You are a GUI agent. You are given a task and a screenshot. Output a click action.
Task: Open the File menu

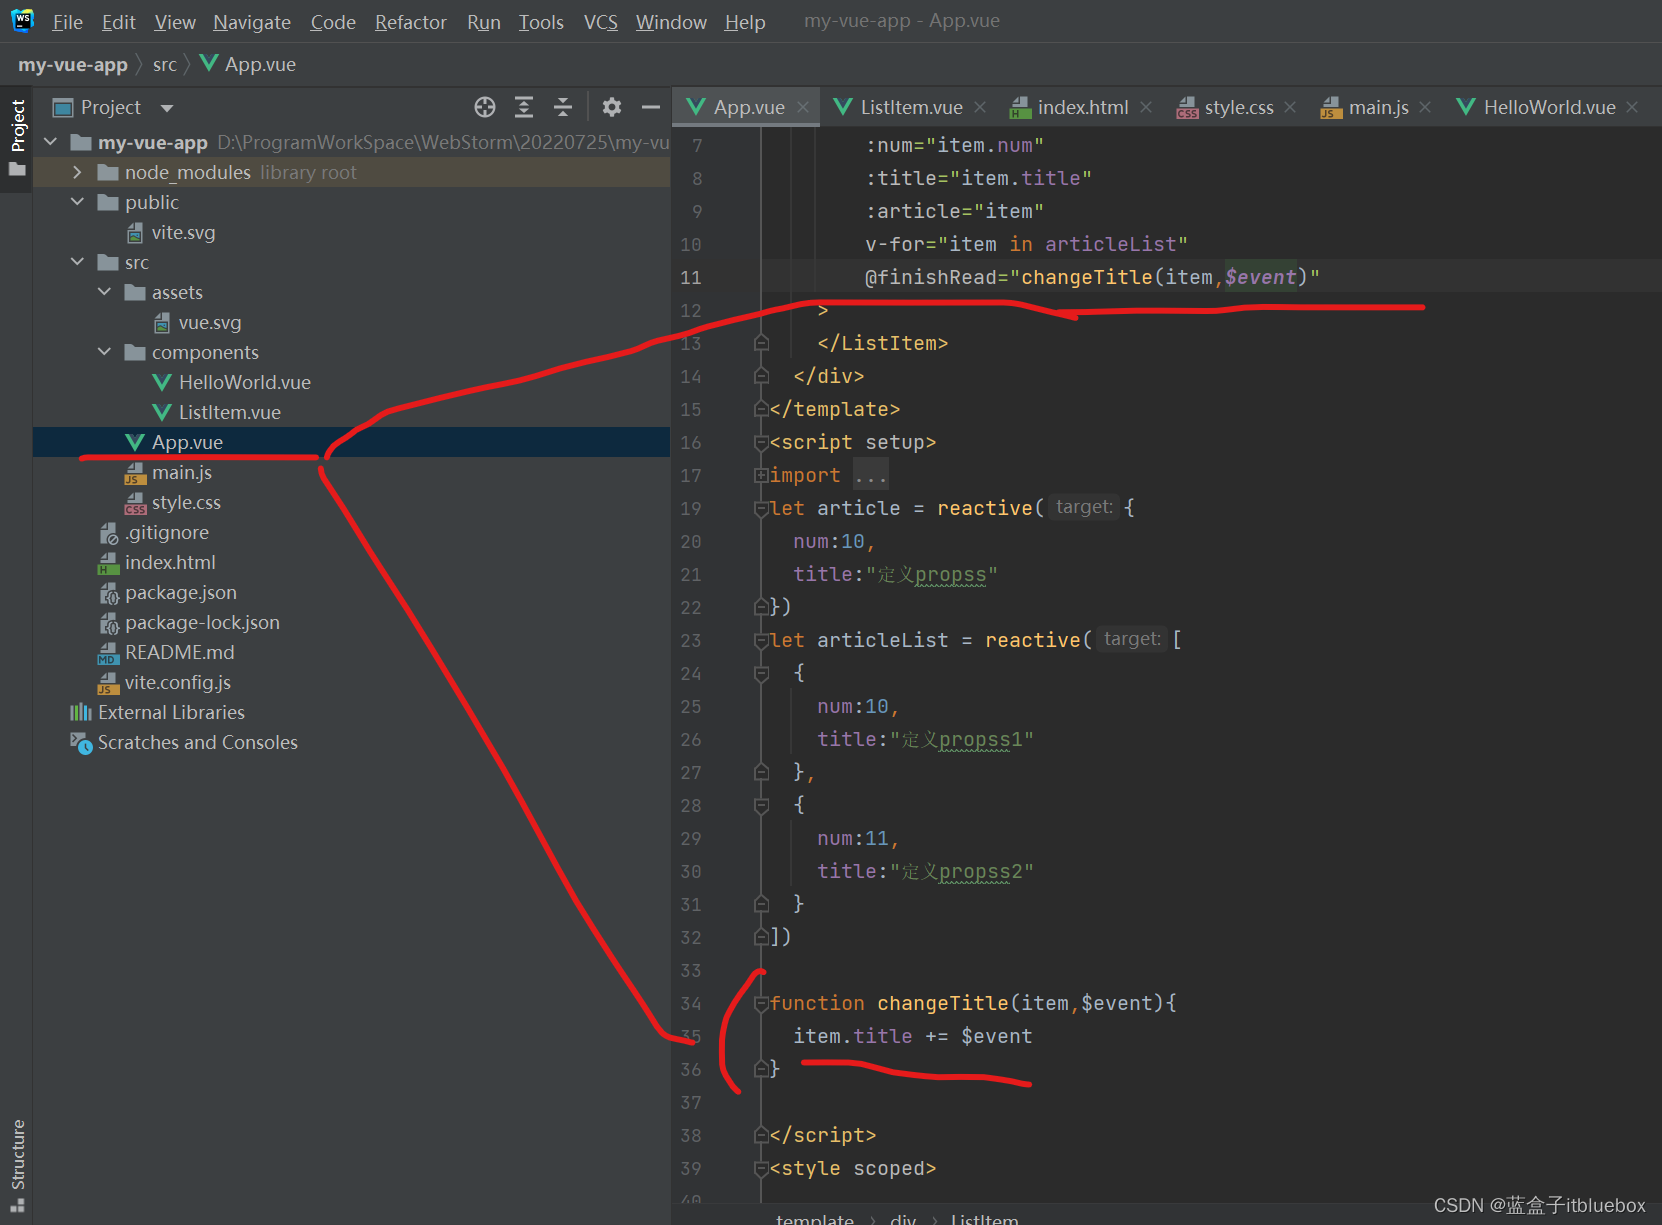tap(67, 22)
